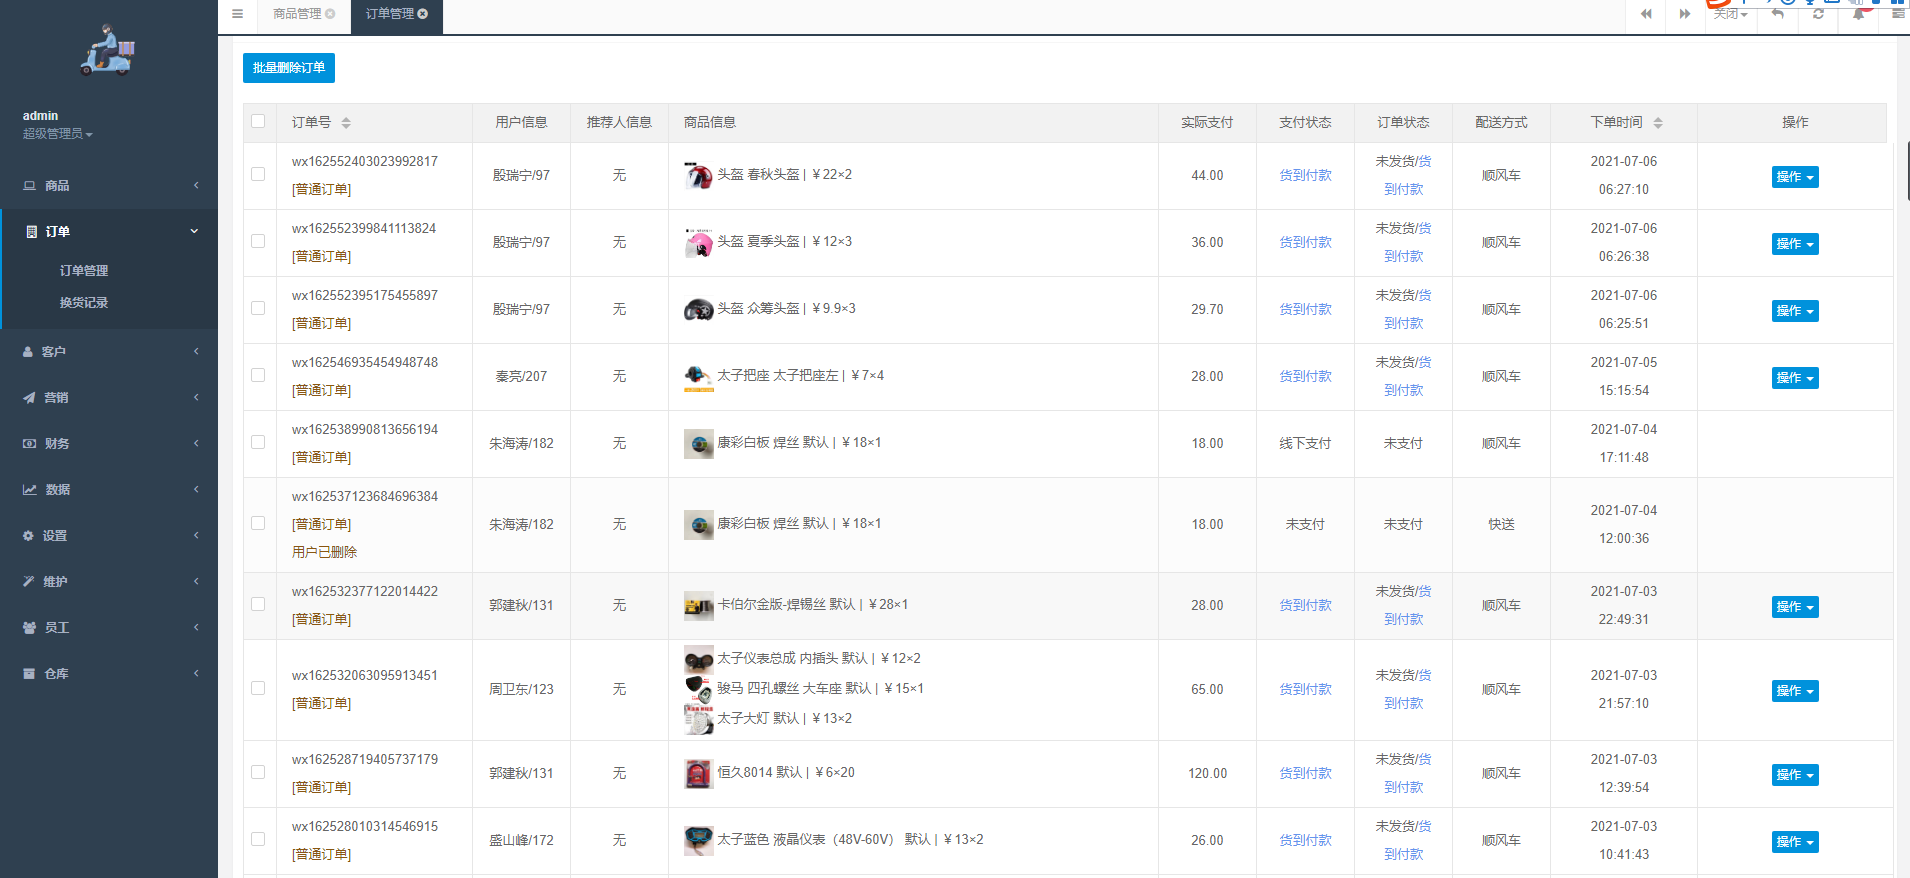1910x878 pixels.
Task: Expand the 营销 sidebar menu
Action: (x=109, y=398)
